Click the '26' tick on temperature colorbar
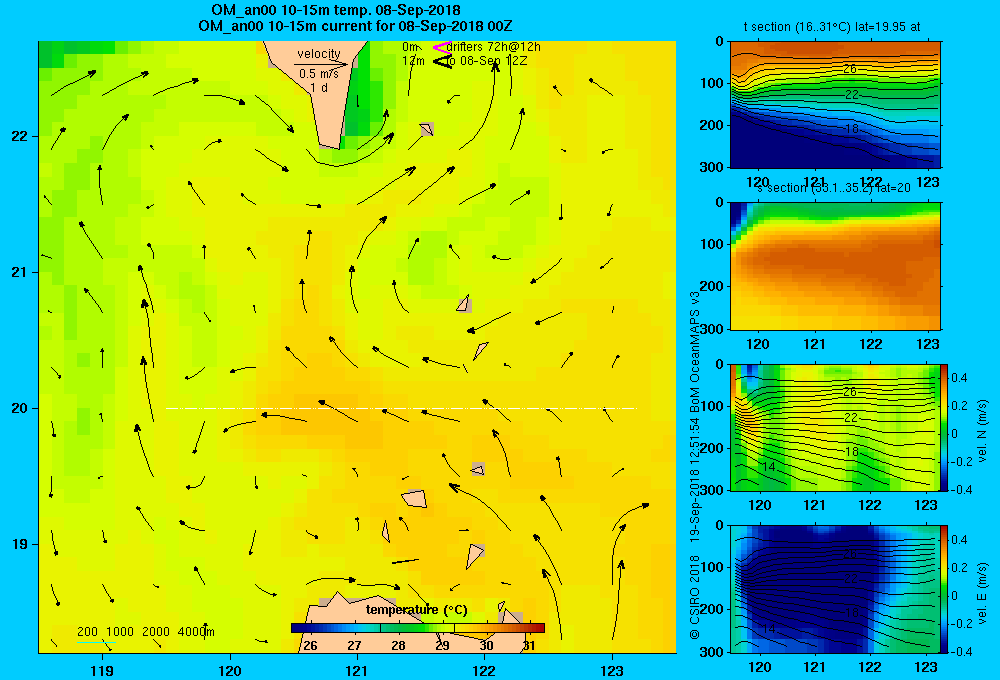Image resolution: width=1000 pixels, height=680 pixels. click(x=310, y=646)
